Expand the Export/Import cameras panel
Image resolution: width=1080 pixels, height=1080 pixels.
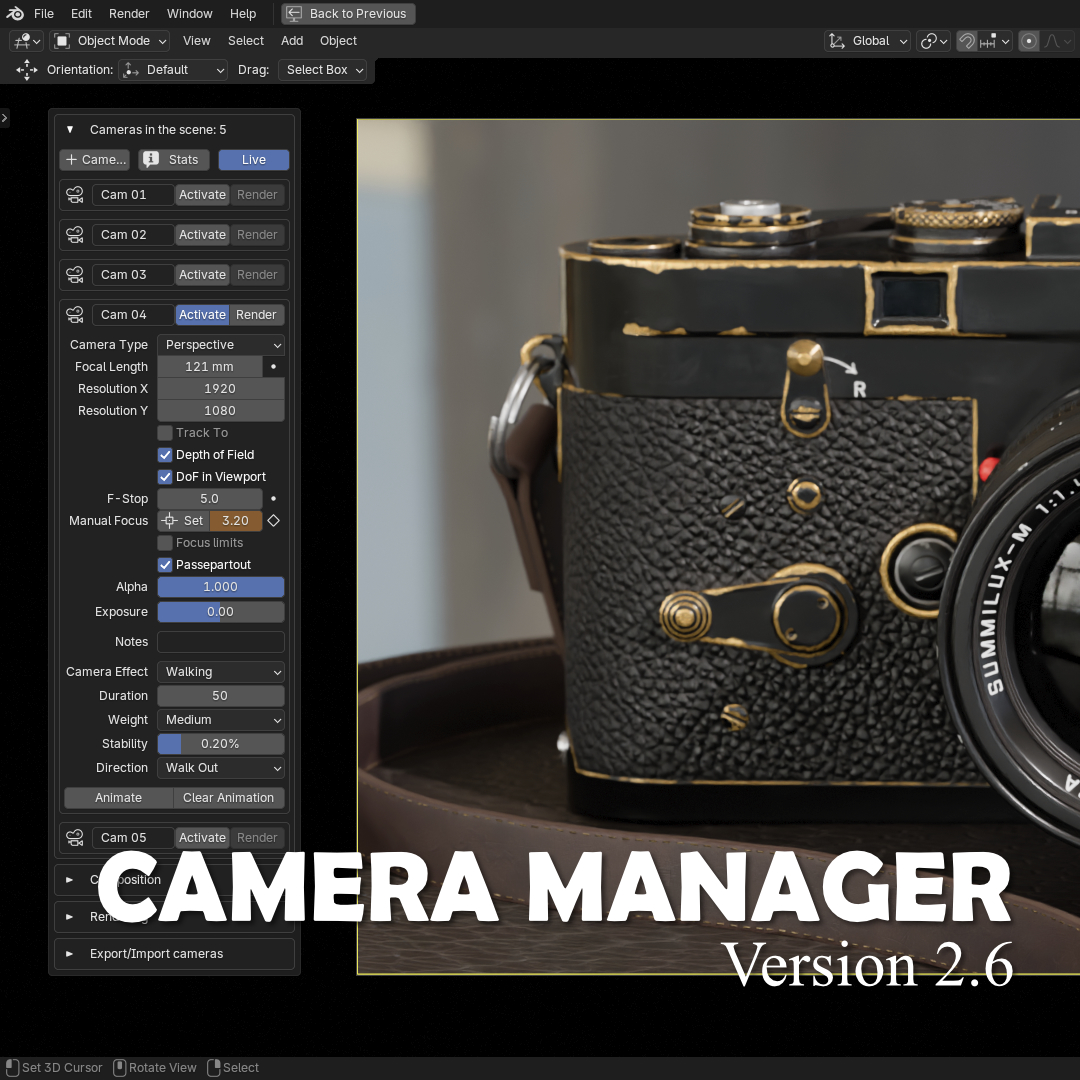pos(156,954)
